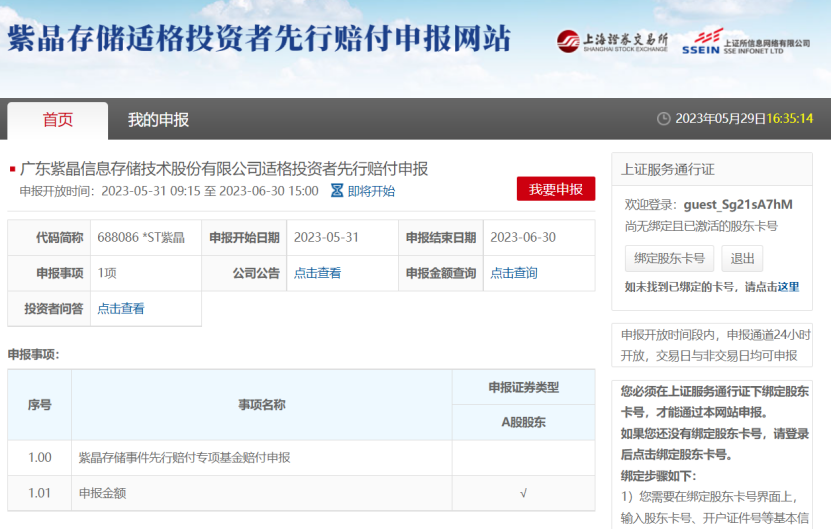The width and height of the screenshot is (831, 529).
Task: Click the 尚无绑定且已激活的股东卡号 message
Action: point(701,226)
